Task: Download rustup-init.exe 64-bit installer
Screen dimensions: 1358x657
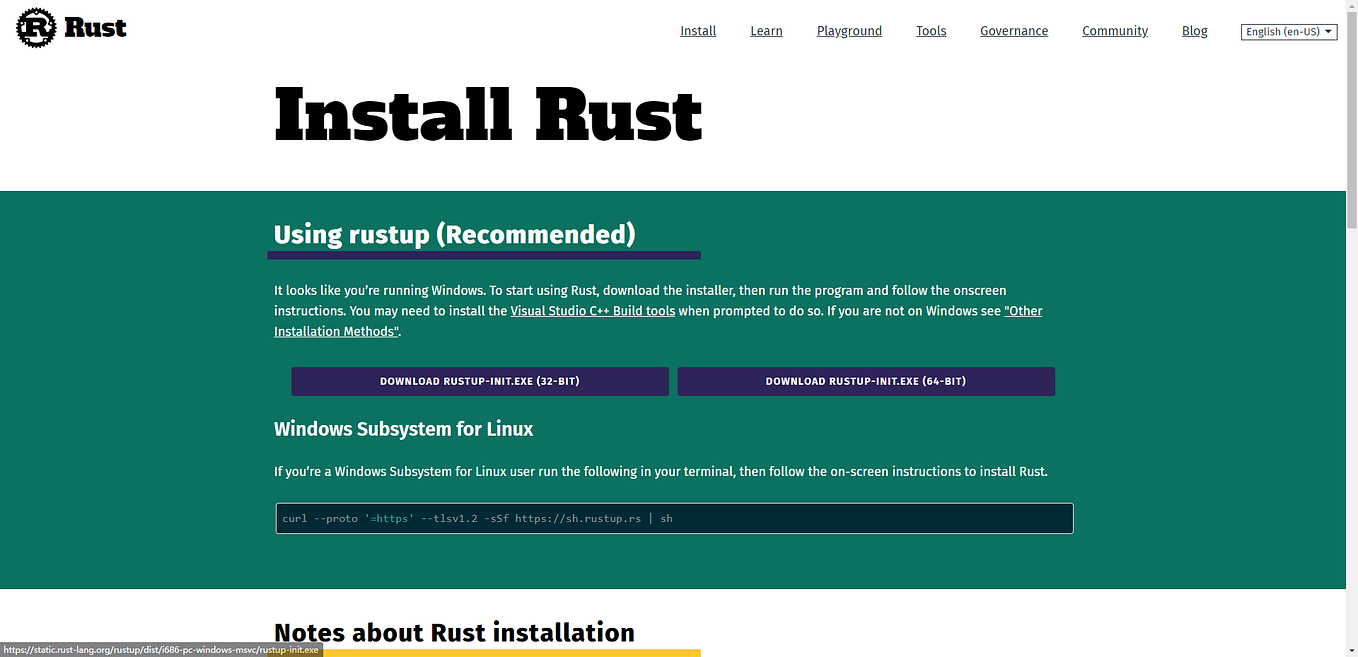Action: [x=866, y=381]
